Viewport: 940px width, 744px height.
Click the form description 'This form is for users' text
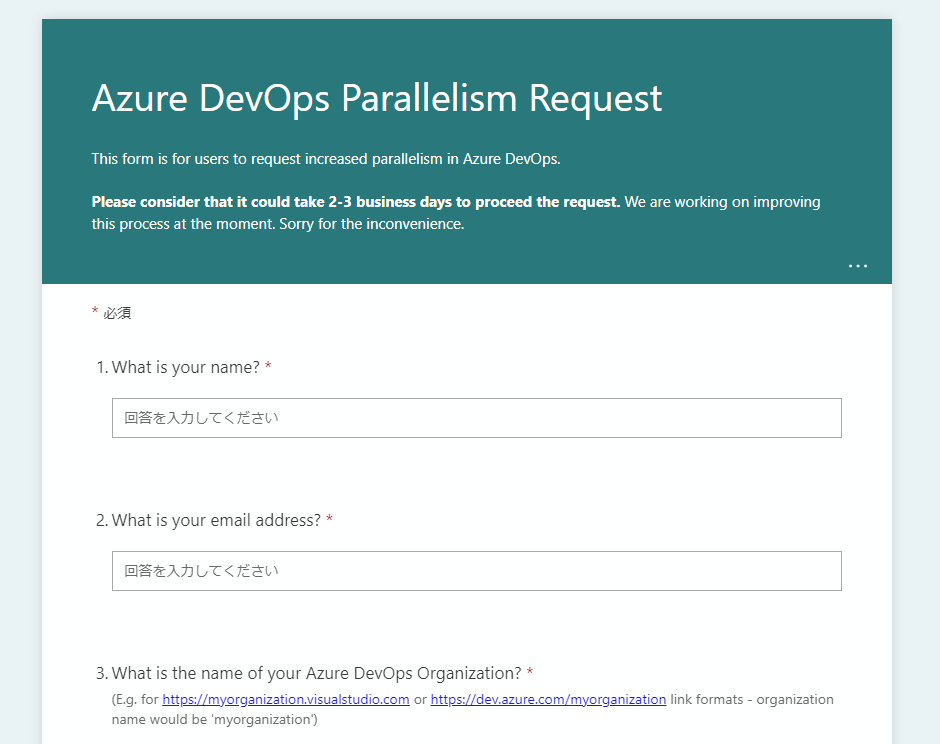click(x=326, y=159)
